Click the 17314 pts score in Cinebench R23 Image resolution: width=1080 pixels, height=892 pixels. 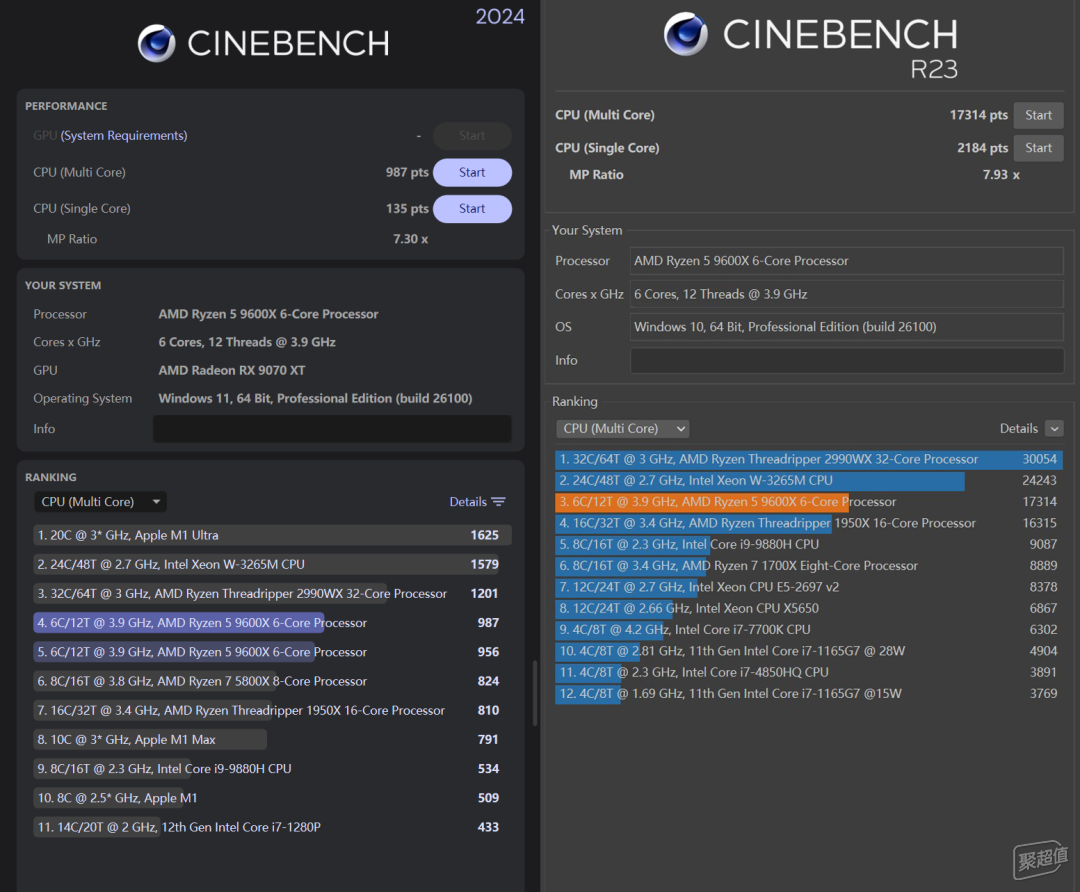click(979, 115)
